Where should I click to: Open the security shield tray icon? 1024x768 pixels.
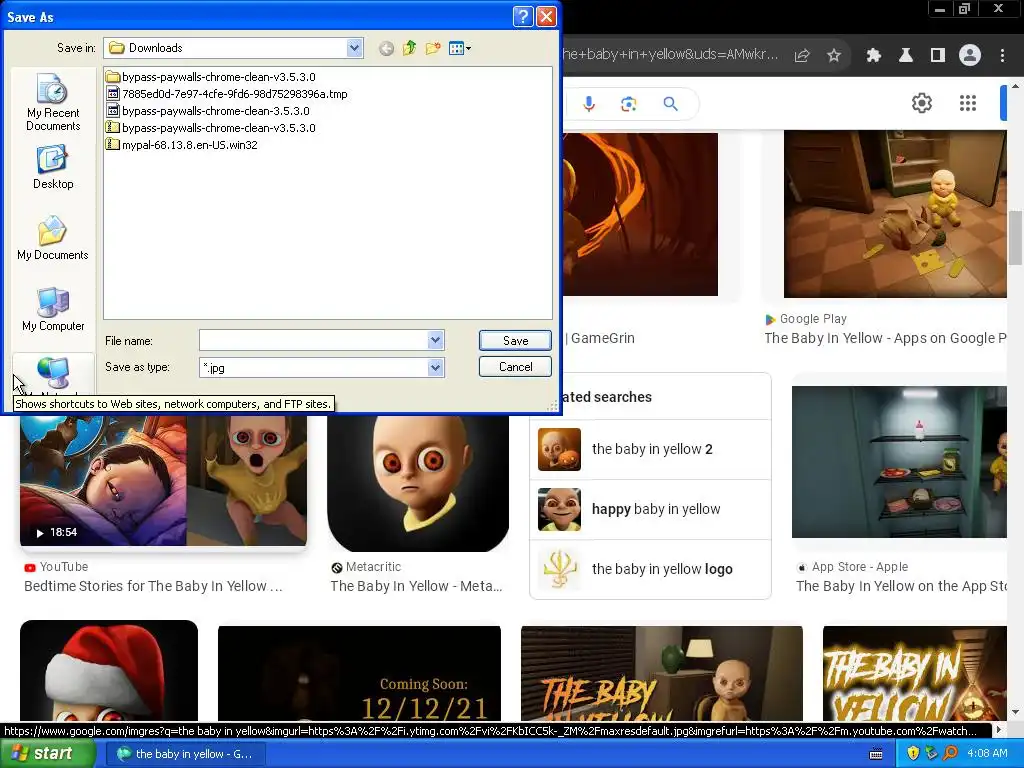(913, 753)
